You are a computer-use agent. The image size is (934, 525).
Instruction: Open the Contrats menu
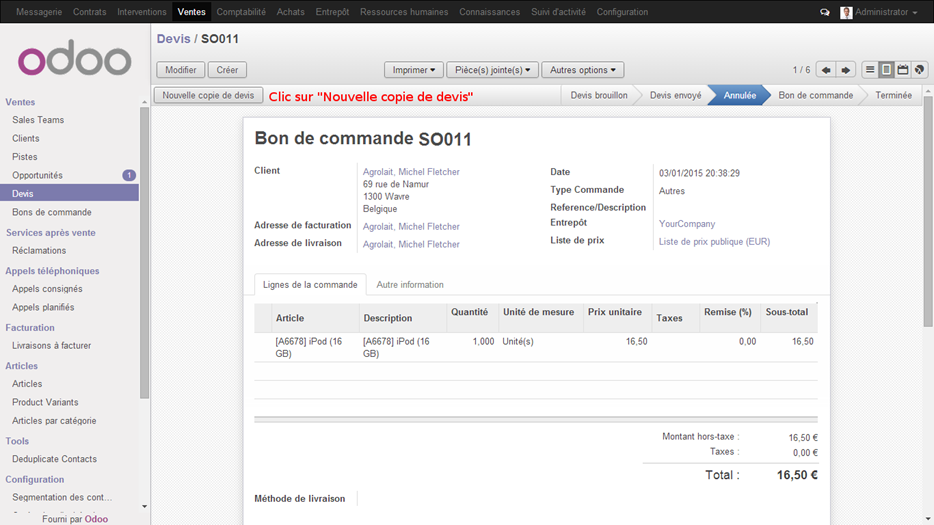pyautogui.click(x=89, y=12)
